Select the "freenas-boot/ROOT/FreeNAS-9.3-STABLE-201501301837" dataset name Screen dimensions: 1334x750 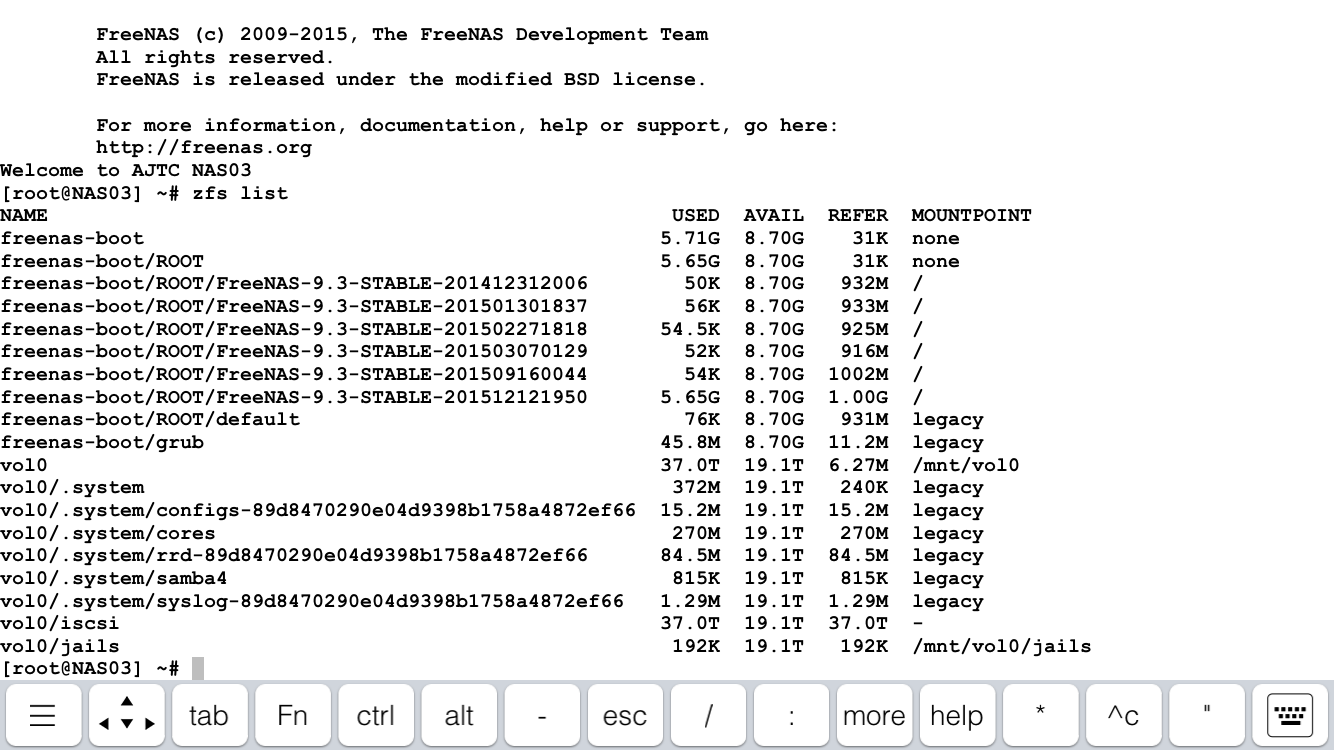[x=294, y=306]
